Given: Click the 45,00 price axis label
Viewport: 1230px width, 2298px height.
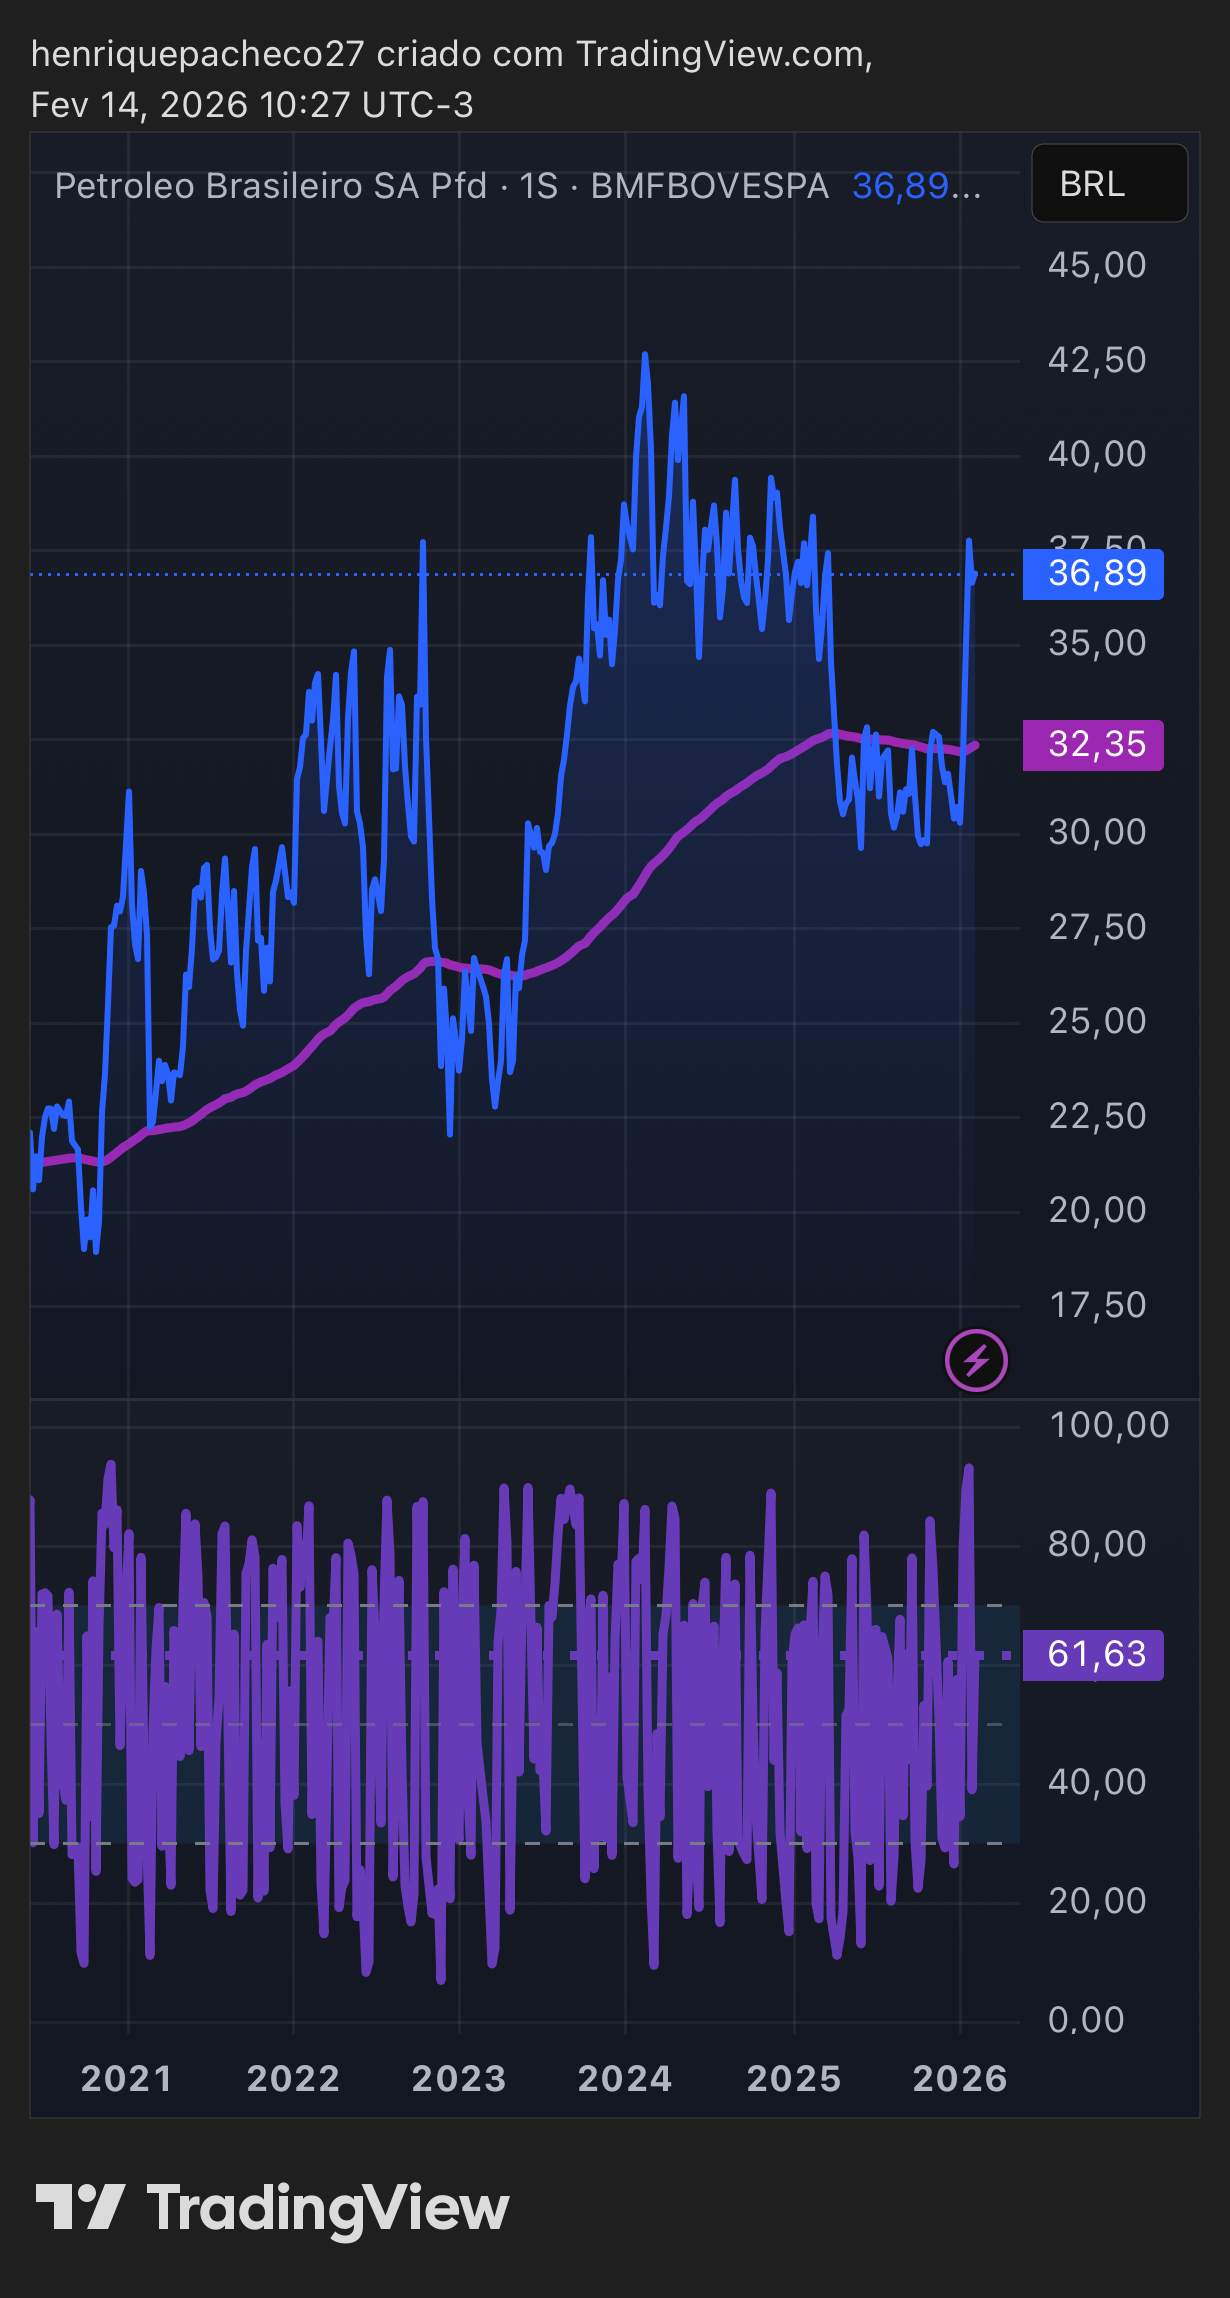Looking at the screenshot, I should tap(1097, 266).
